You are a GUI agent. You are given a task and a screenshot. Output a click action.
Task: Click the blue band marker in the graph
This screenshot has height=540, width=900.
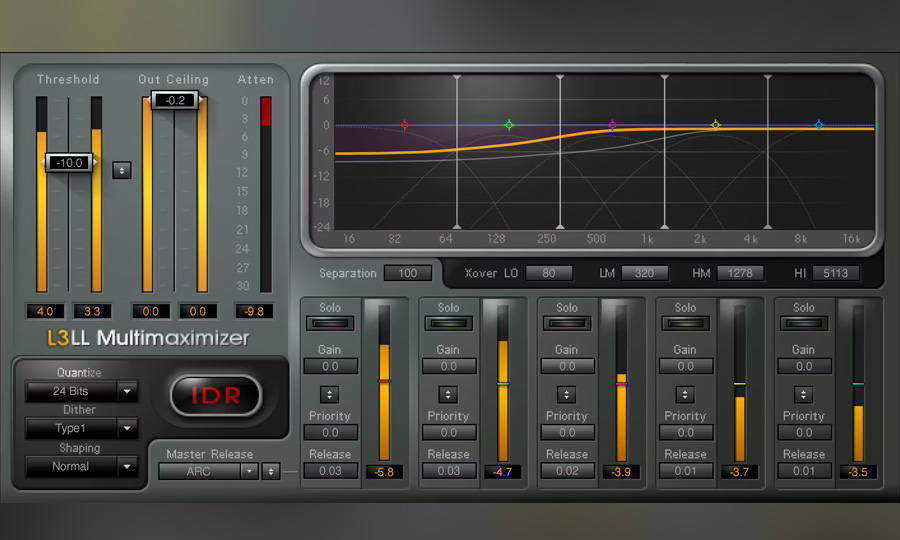tap(818, 125)
